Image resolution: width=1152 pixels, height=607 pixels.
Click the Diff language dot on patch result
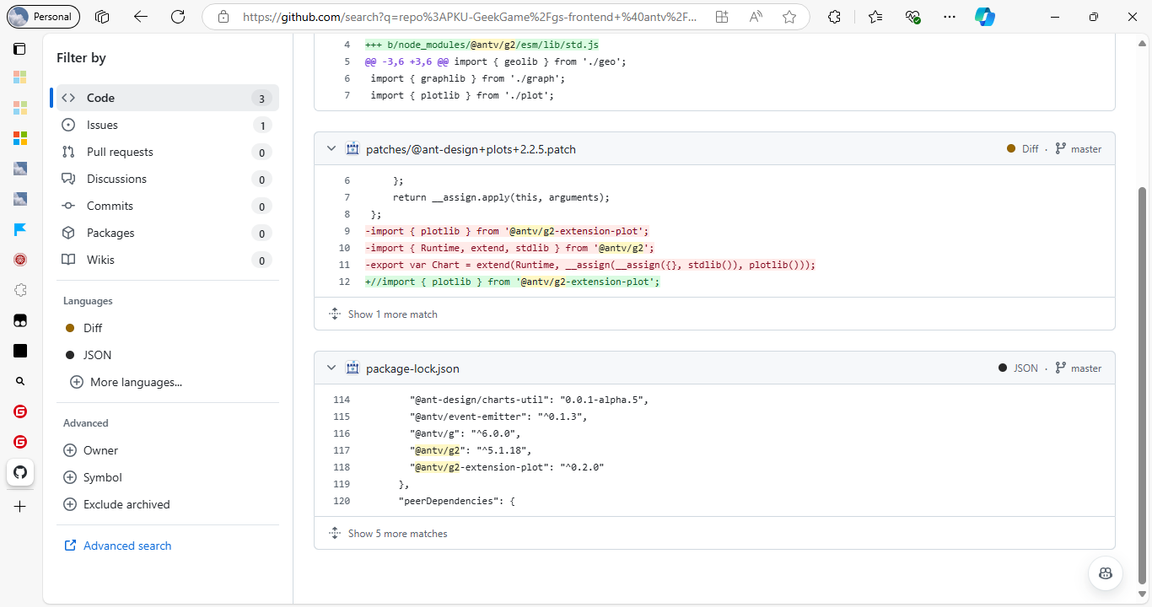1012,148
